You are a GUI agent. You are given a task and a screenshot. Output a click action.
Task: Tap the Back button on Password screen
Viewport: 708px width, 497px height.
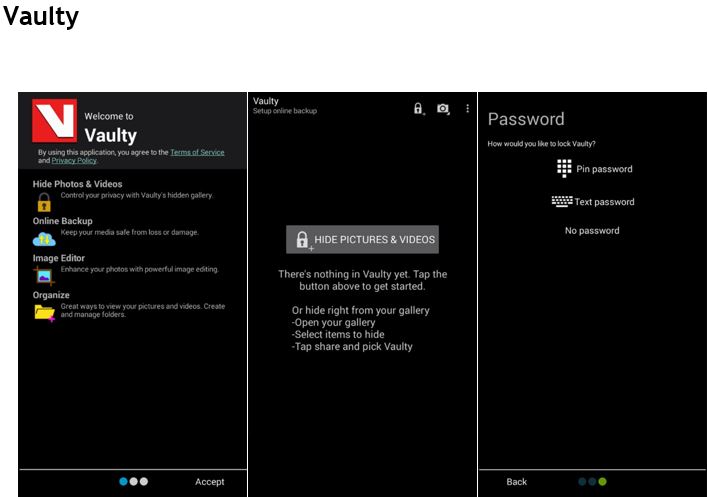516,482
